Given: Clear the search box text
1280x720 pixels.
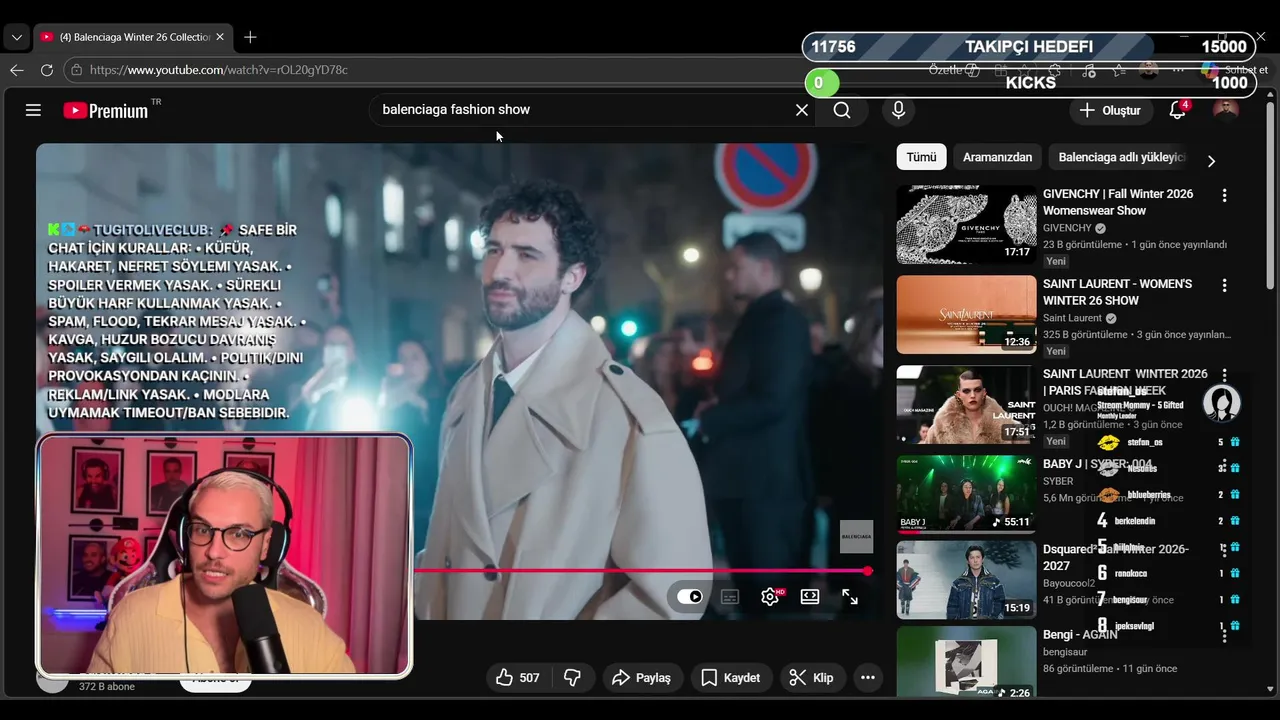Looking at the screenshot, I should (x=801, y=110).
